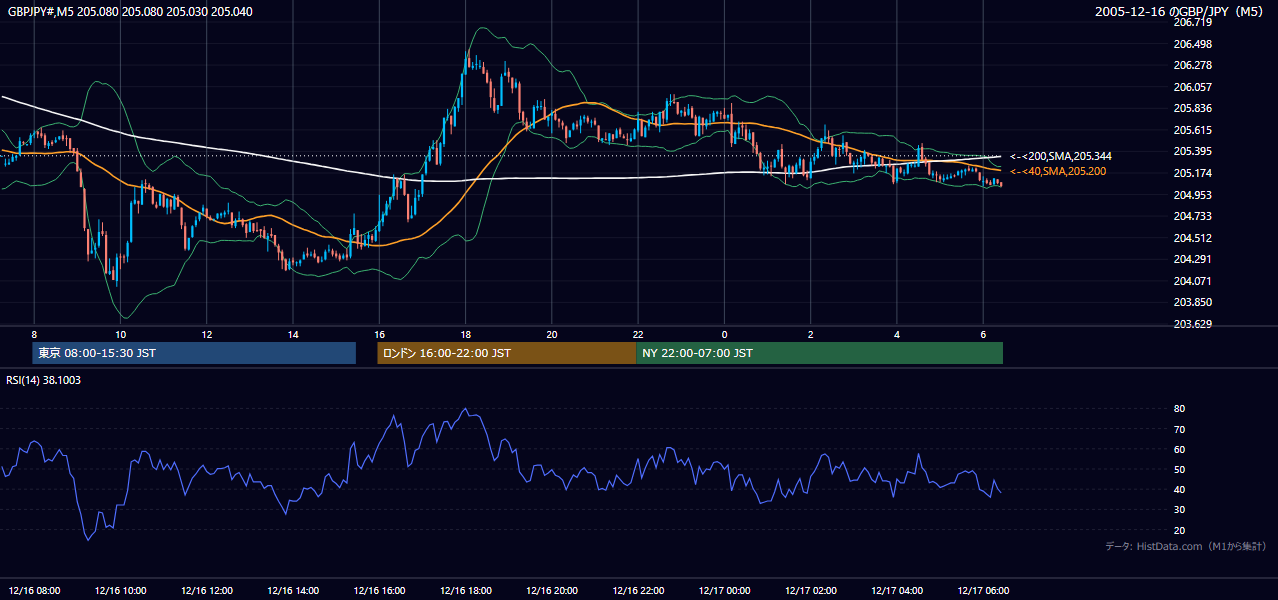Screen dimensions: 1278x600
Task: Click the 12/16 12:00 time axis label
Action: [x=207, y=591]
